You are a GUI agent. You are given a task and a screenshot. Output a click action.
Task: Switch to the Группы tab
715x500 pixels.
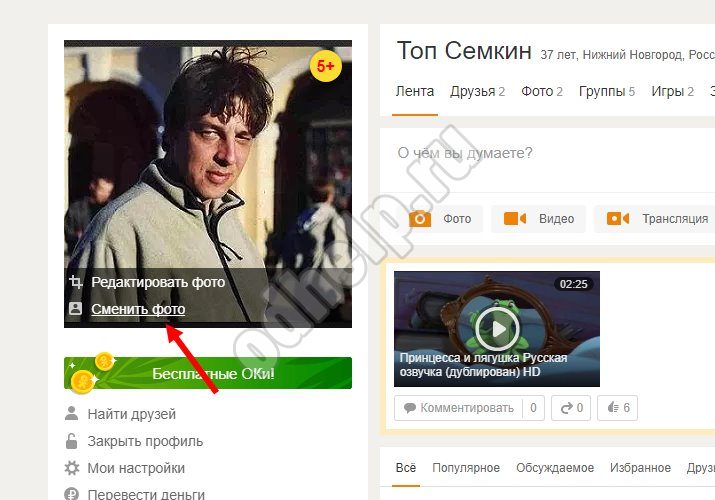point(607,91)
